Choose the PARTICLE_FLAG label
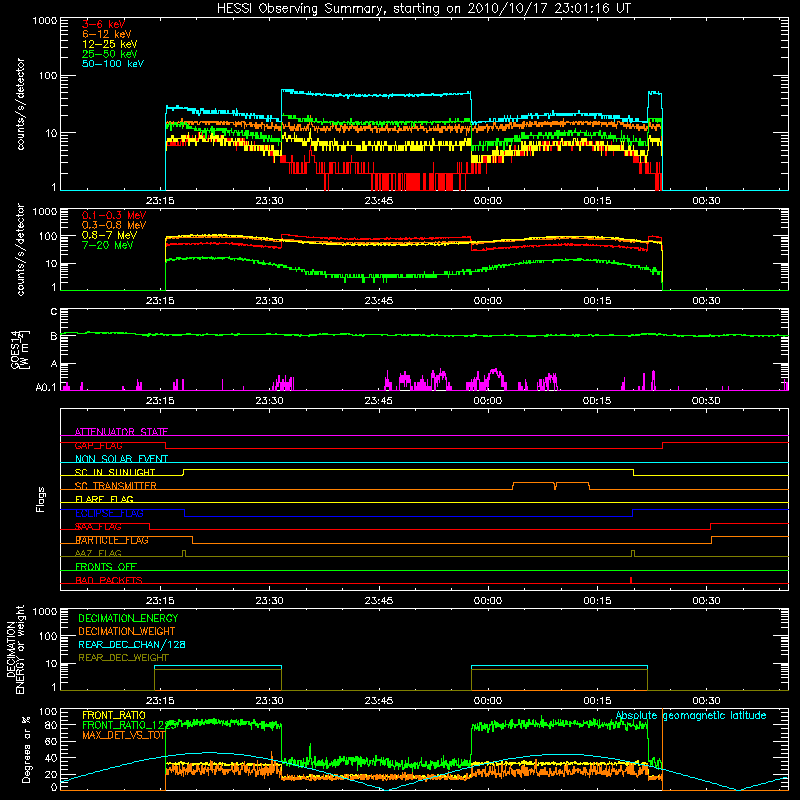The width and height of the screenshot is (800, 800). tap(112, 540)
